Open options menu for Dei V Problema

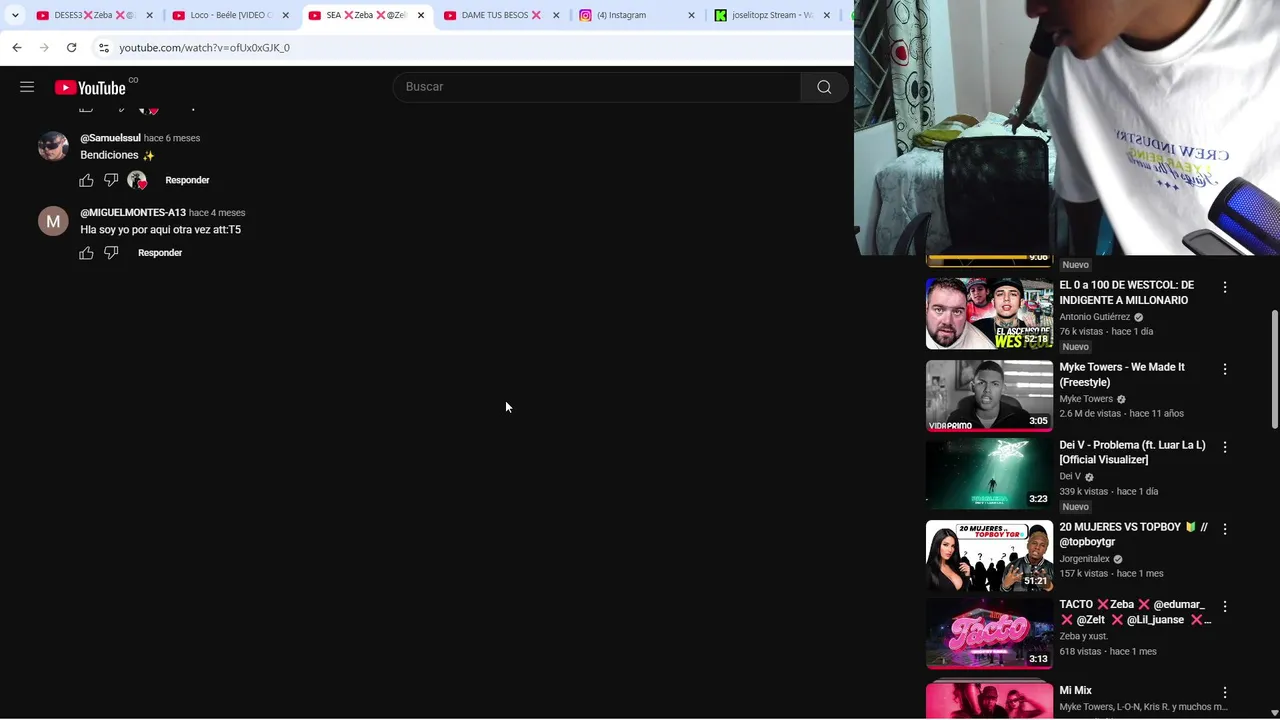1225,447
